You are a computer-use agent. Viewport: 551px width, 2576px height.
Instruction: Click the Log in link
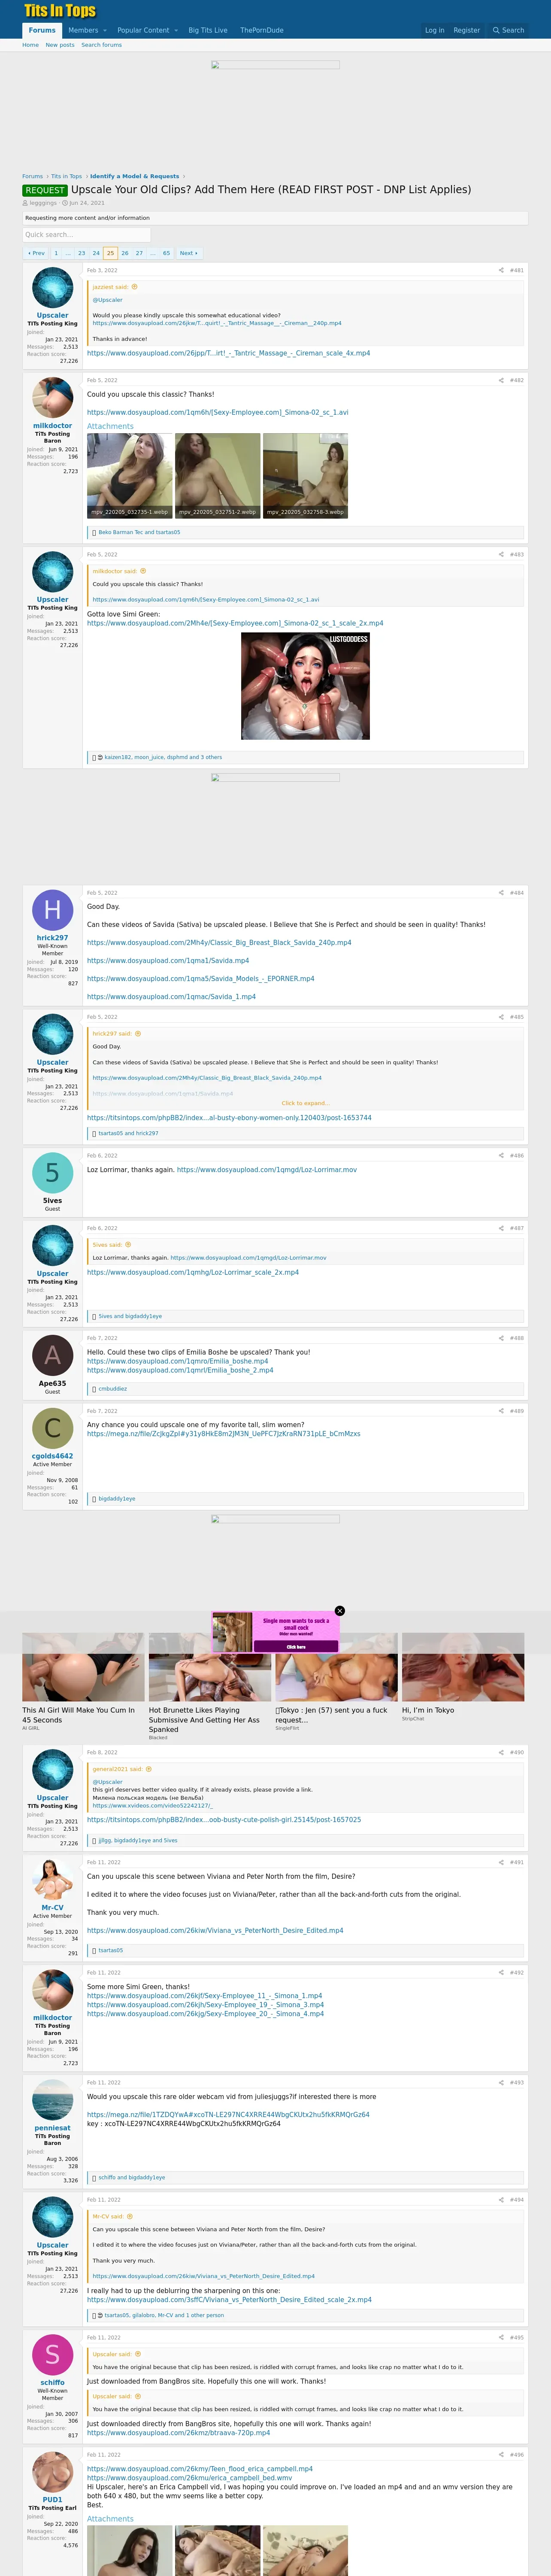point(434,30)
